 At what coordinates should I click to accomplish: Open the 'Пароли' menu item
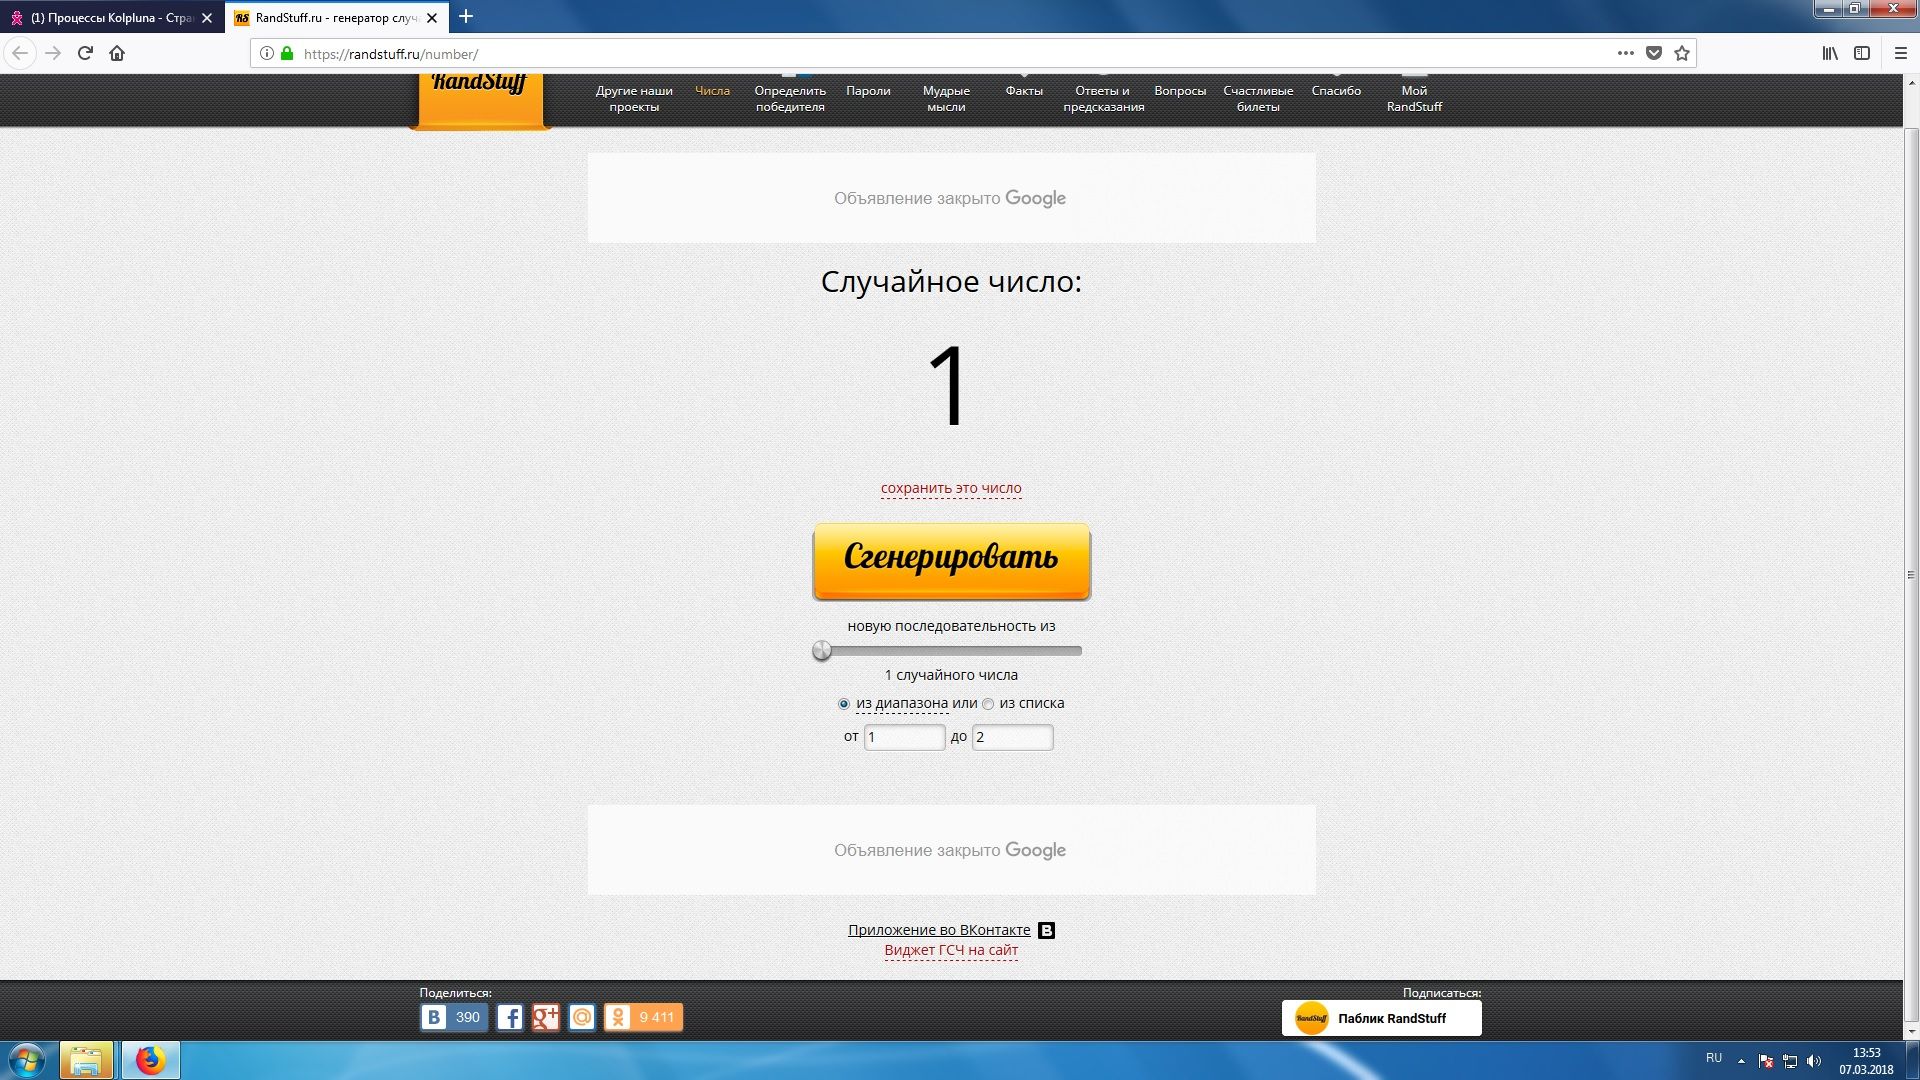(868, 91)
